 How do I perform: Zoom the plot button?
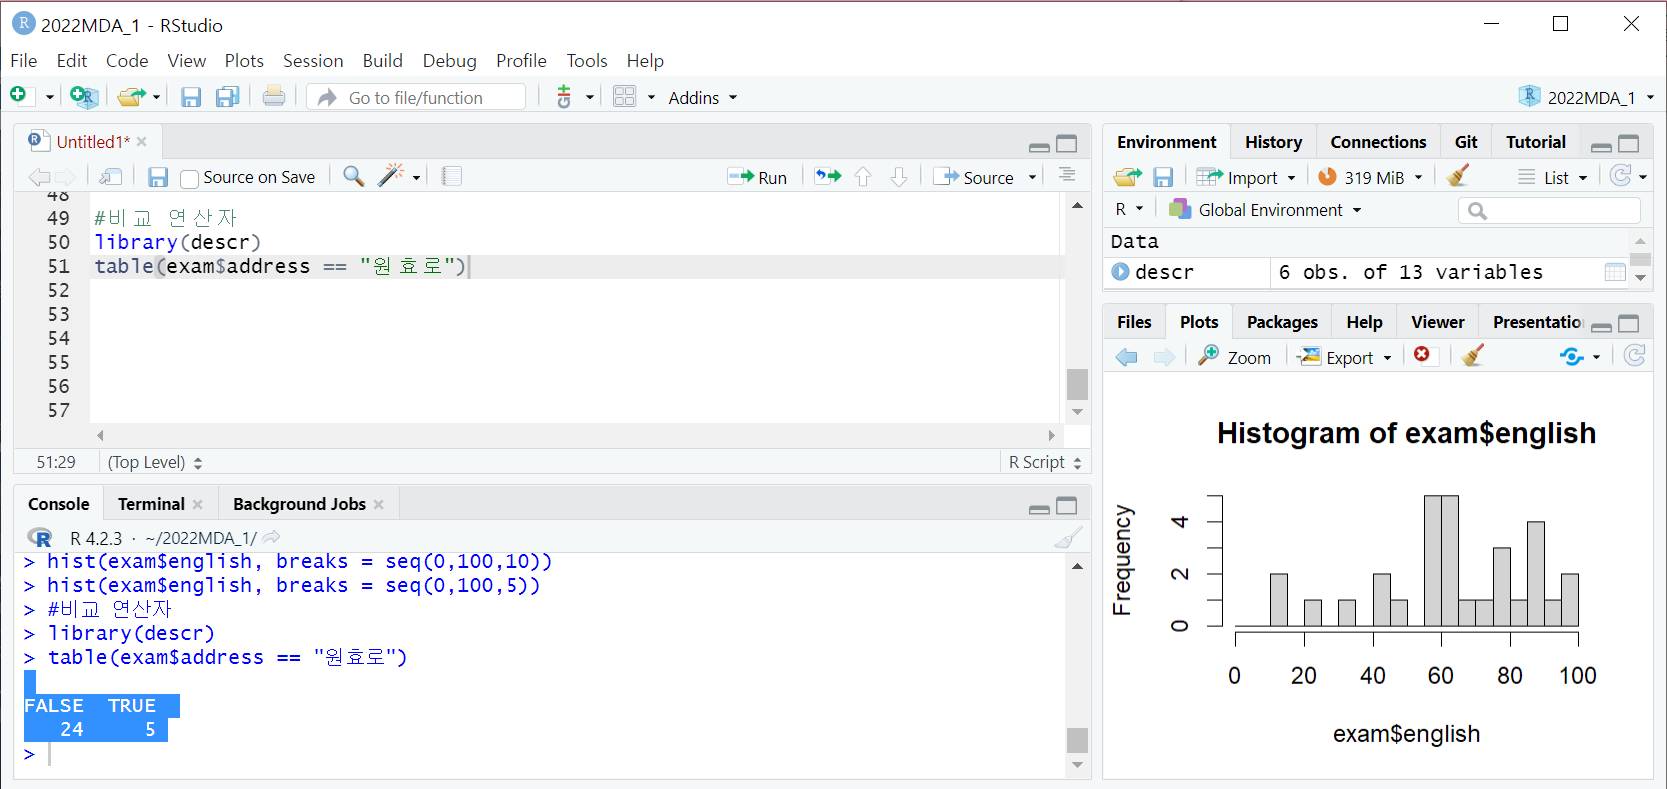[1235, 357]
